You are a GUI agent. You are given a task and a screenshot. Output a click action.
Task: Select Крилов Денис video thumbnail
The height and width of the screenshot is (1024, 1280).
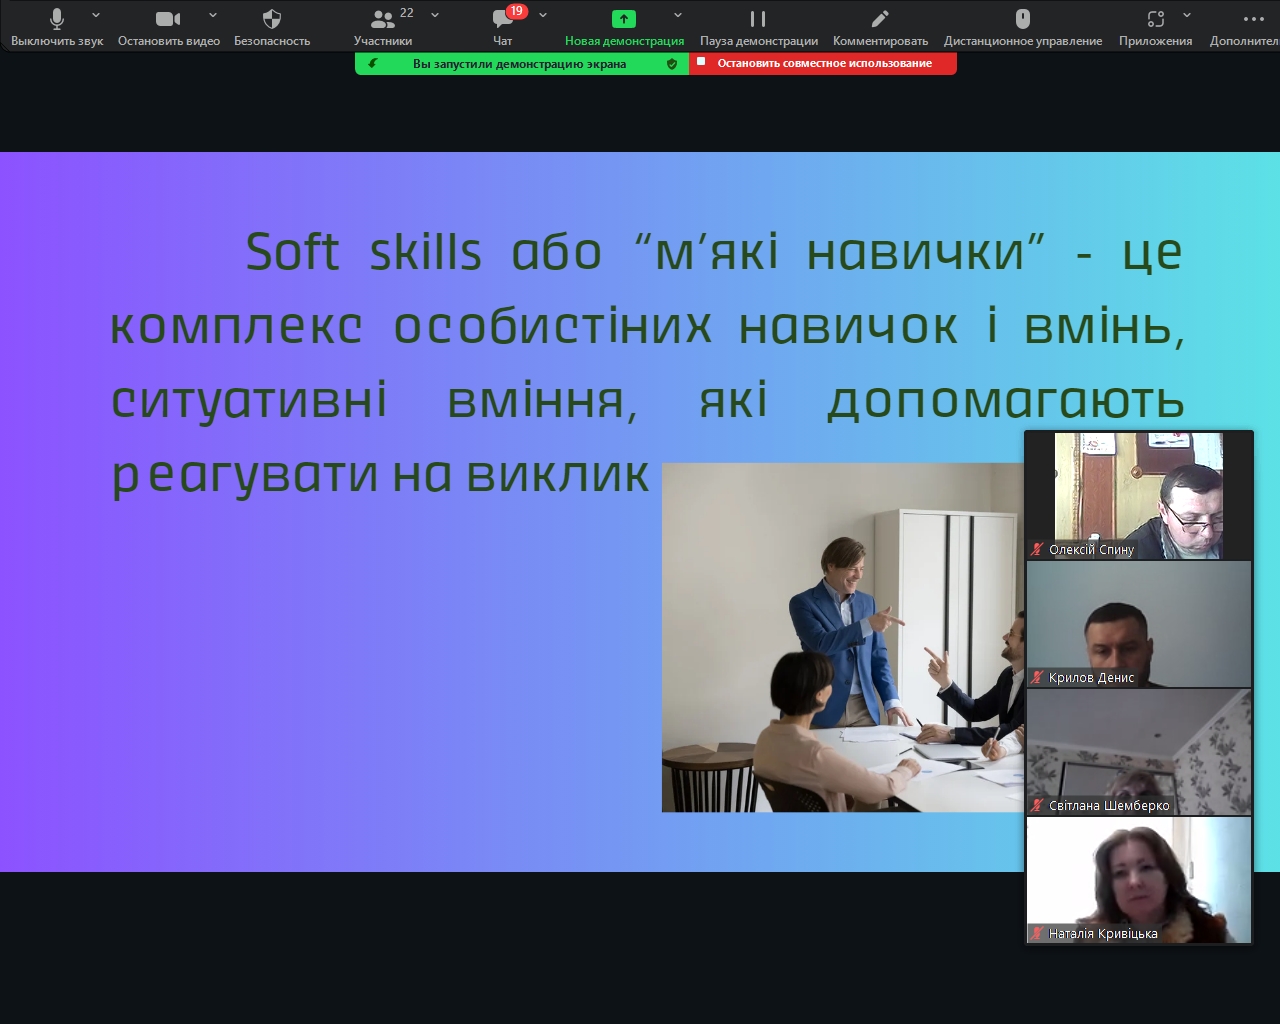pyautogui.click(x=1139, y=624)
